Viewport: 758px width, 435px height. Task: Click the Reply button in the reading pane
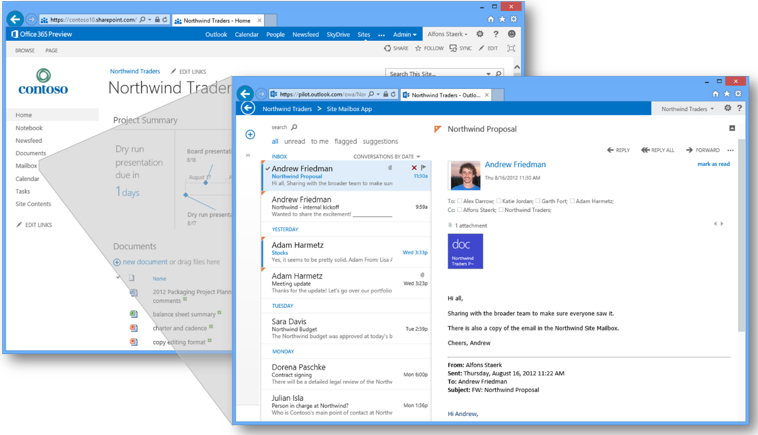click(x=618, y=150)
